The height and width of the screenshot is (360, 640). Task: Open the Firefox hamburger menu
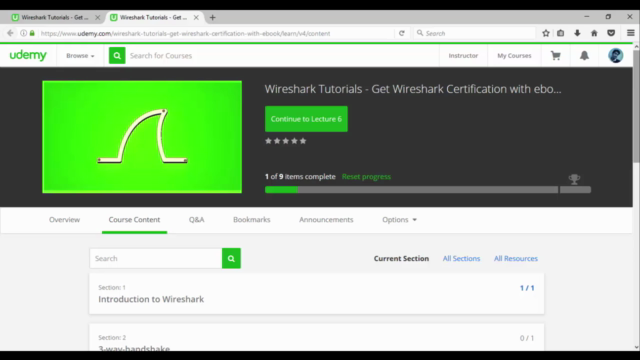tap(631, 33)
